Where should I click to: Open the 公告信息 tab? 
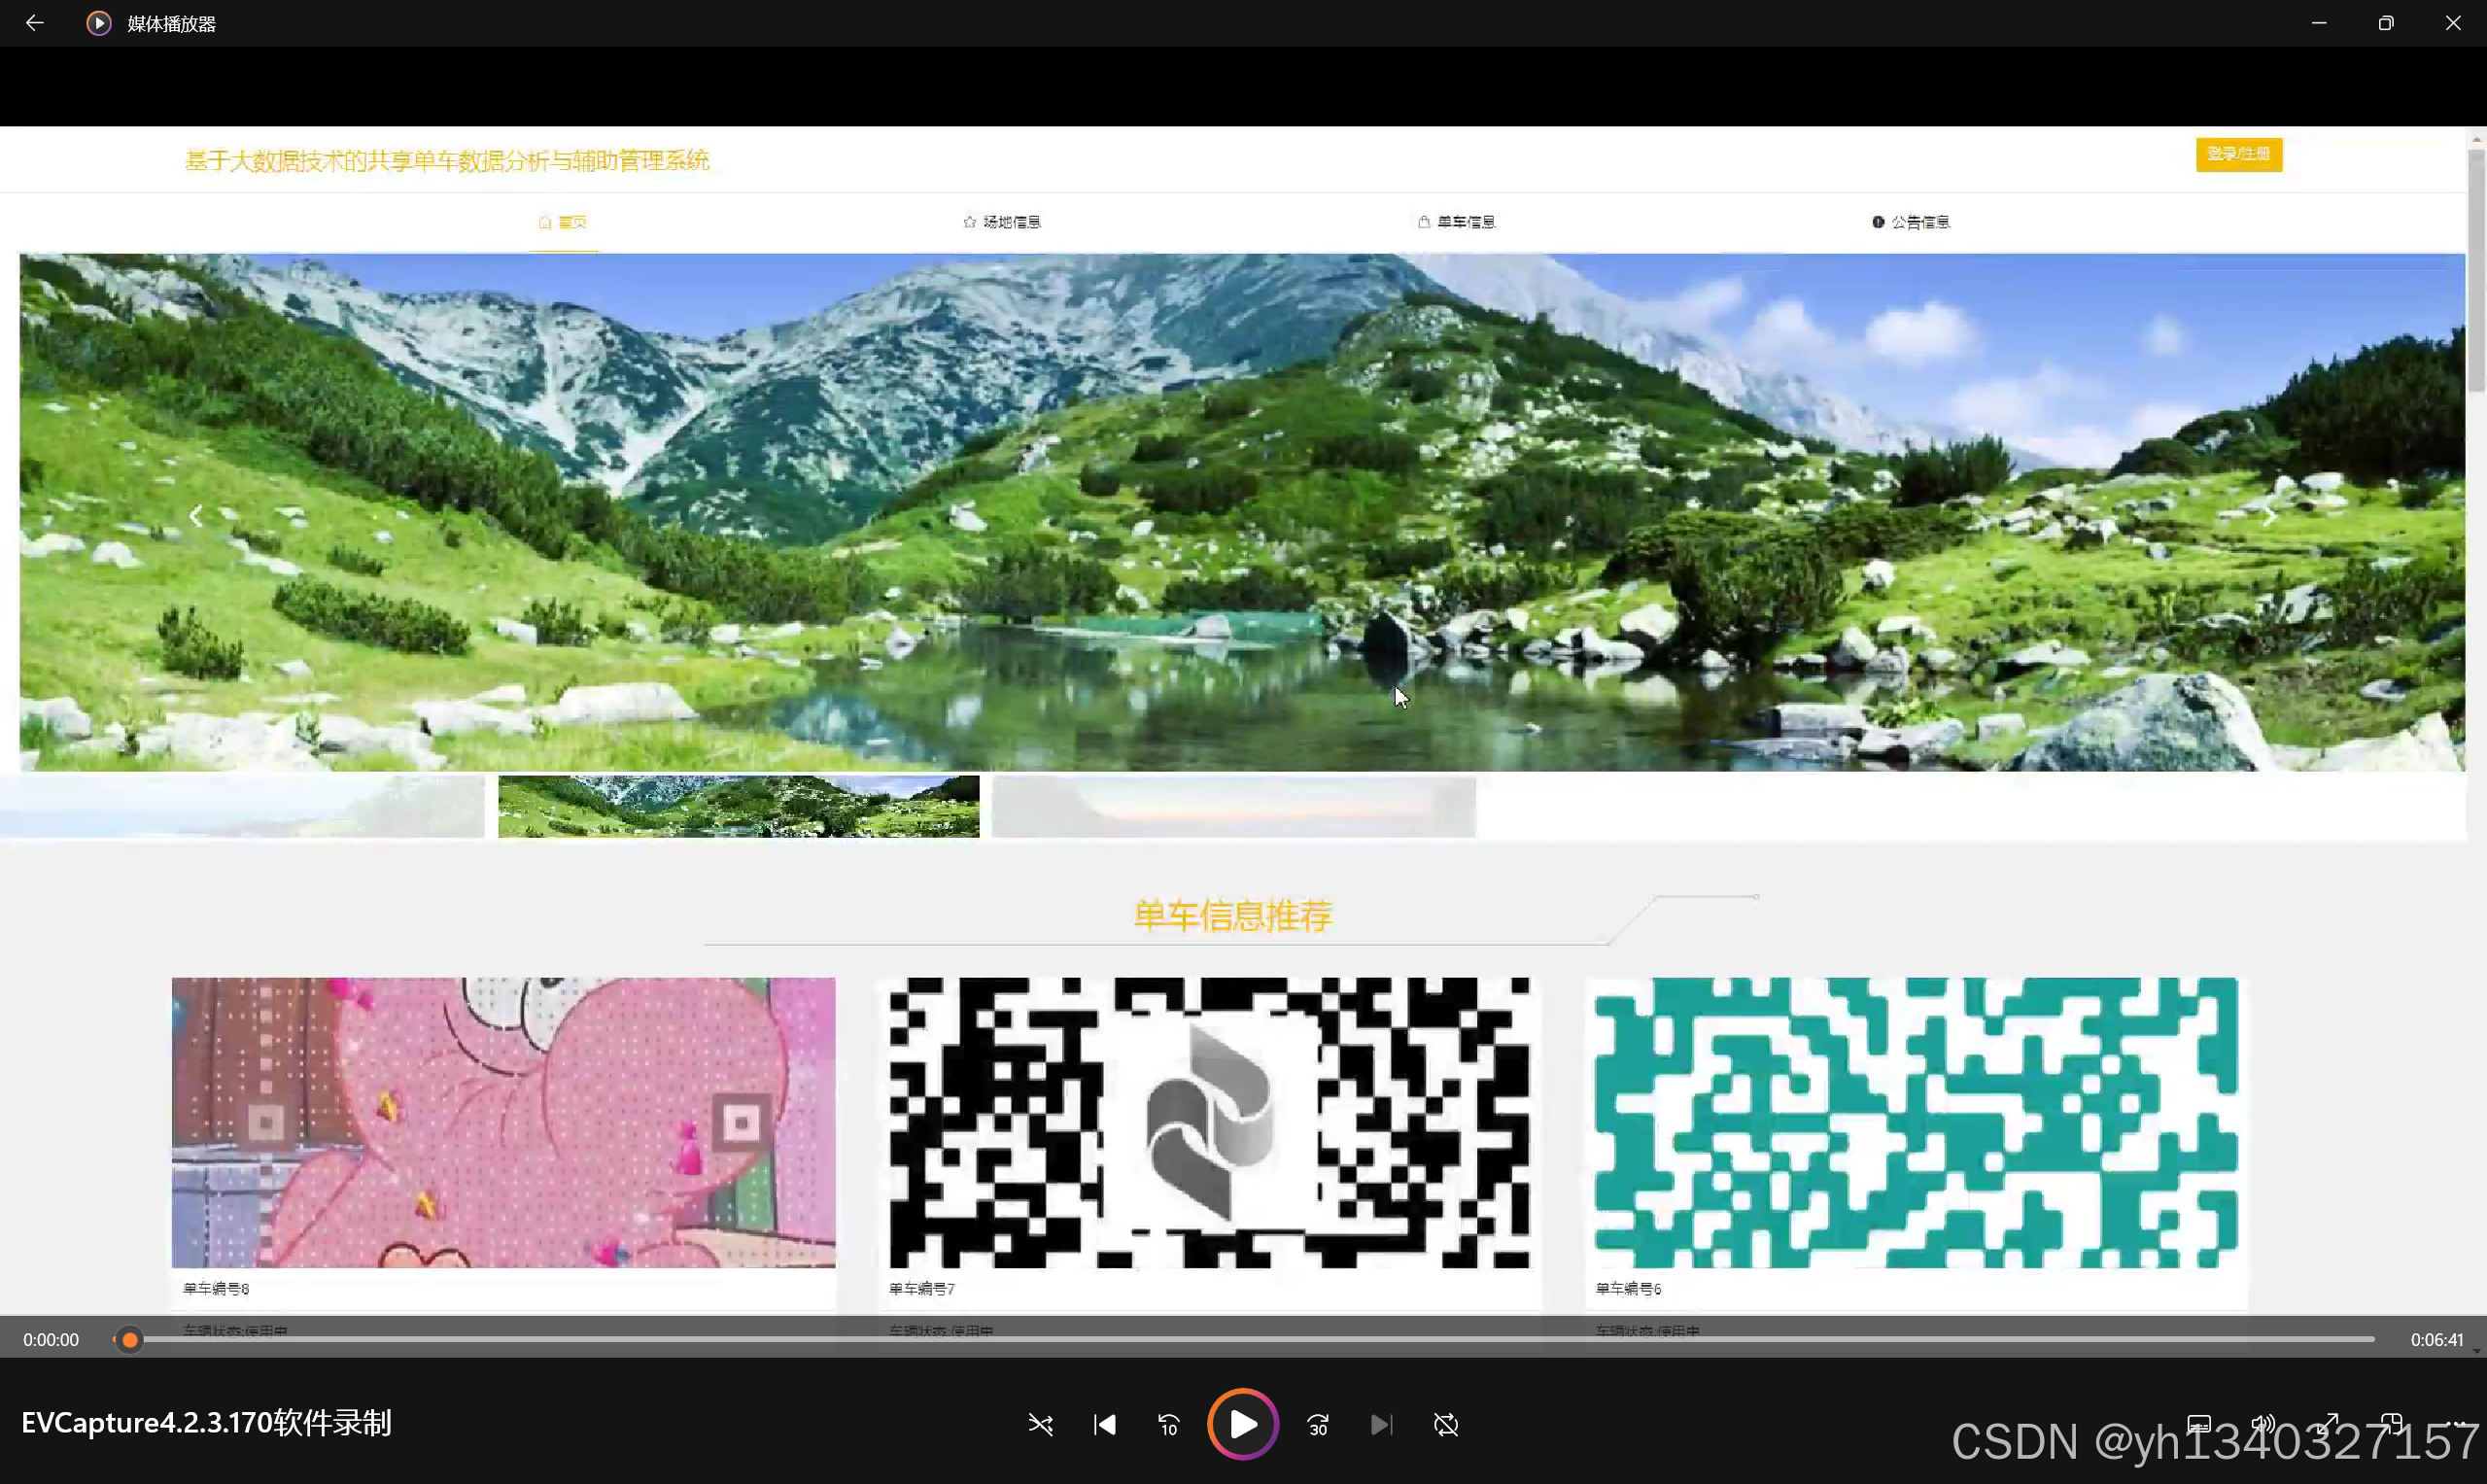[x=1910, y=222]
